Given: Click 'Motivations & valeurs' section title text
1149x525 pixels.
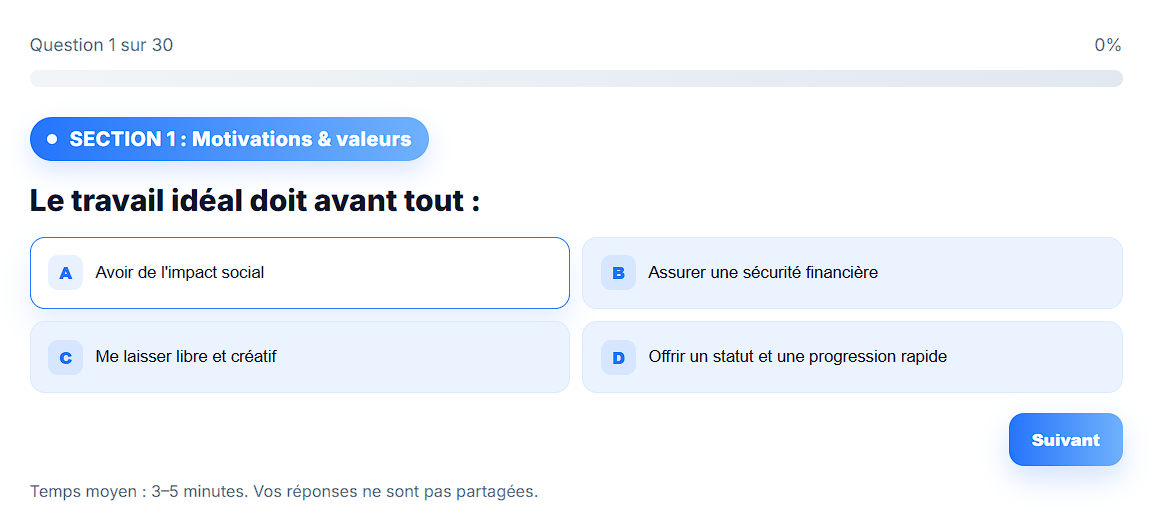Looking at the screenshot, I should (x=301, y=139).
